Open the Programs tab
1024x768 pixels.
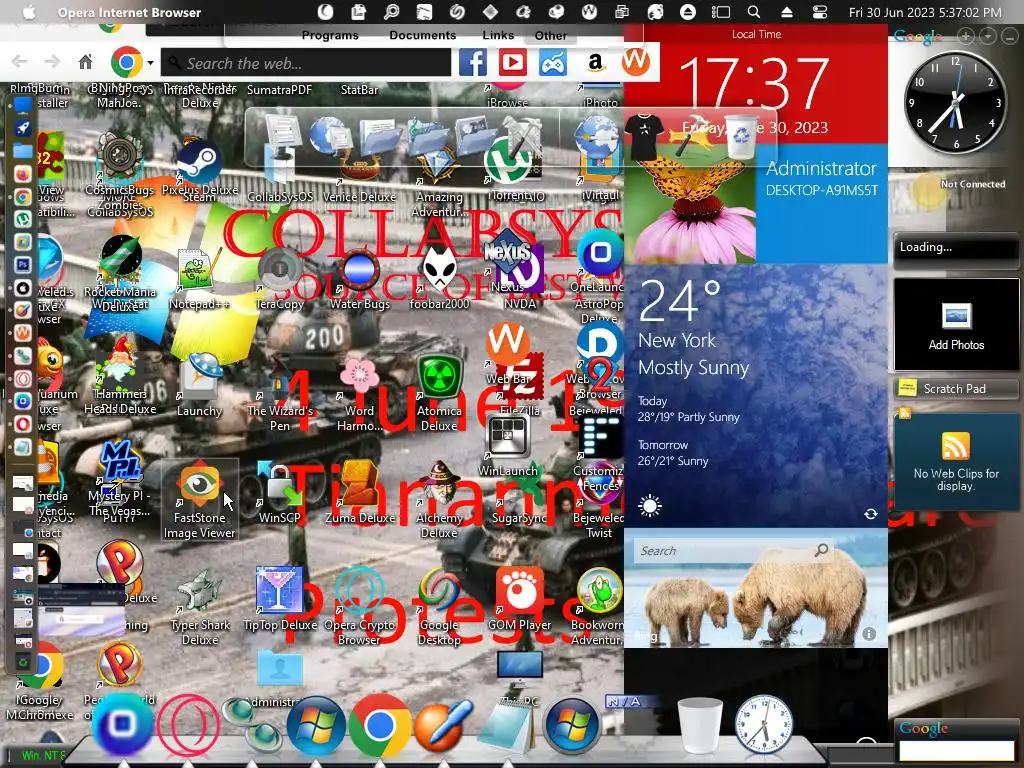coord(330,35)
